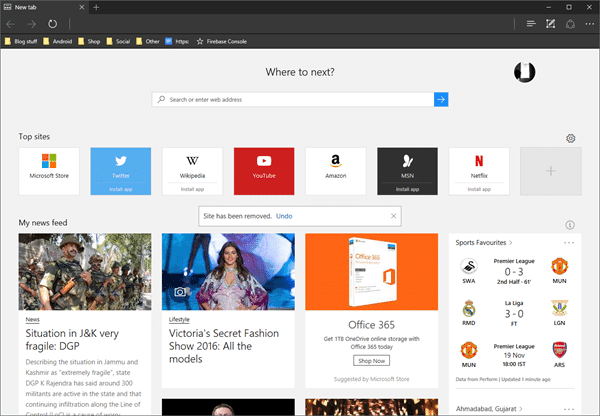The image size is (600, 416).
Task: Click Install app under Netflix
Action: click(x=479, y=189)
